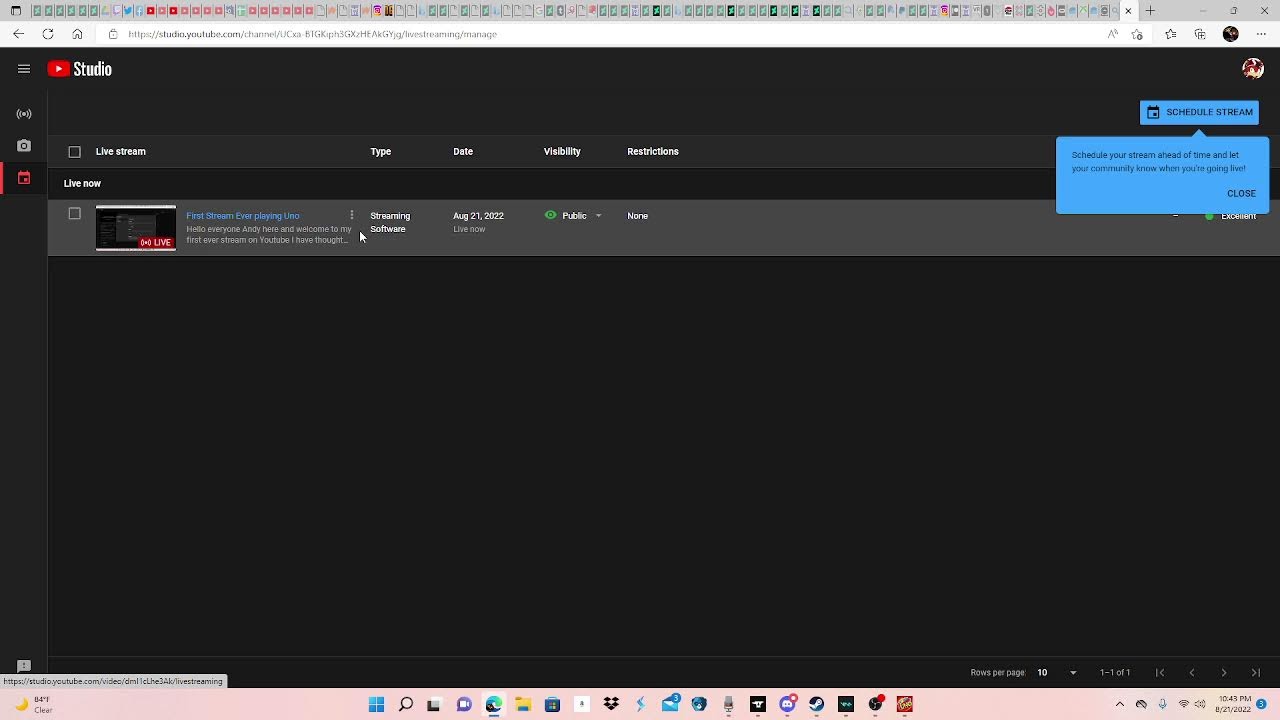
Task: Open First Stream Ever playing Uno link
Action: (243, 216)
